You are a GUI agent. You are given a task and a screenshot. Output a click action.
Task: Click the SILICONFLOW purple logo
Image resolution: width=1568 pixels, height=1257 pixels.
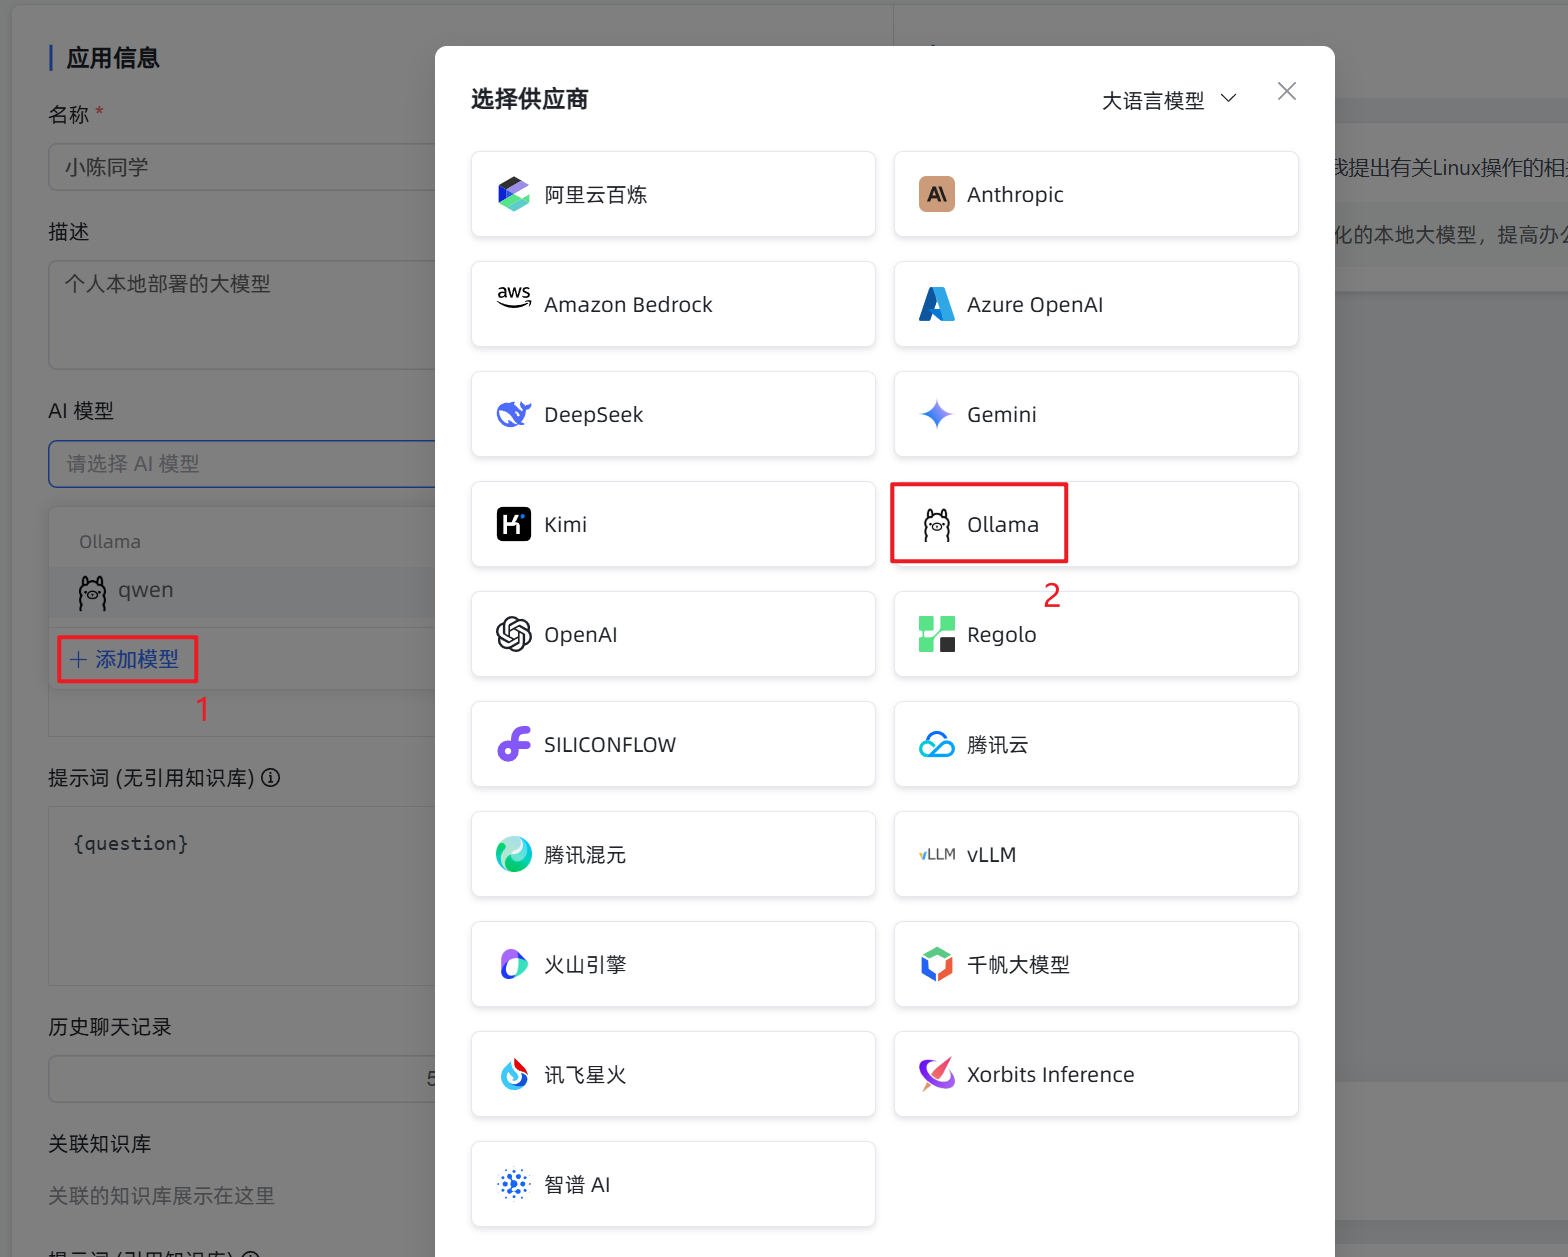point(514,744)
